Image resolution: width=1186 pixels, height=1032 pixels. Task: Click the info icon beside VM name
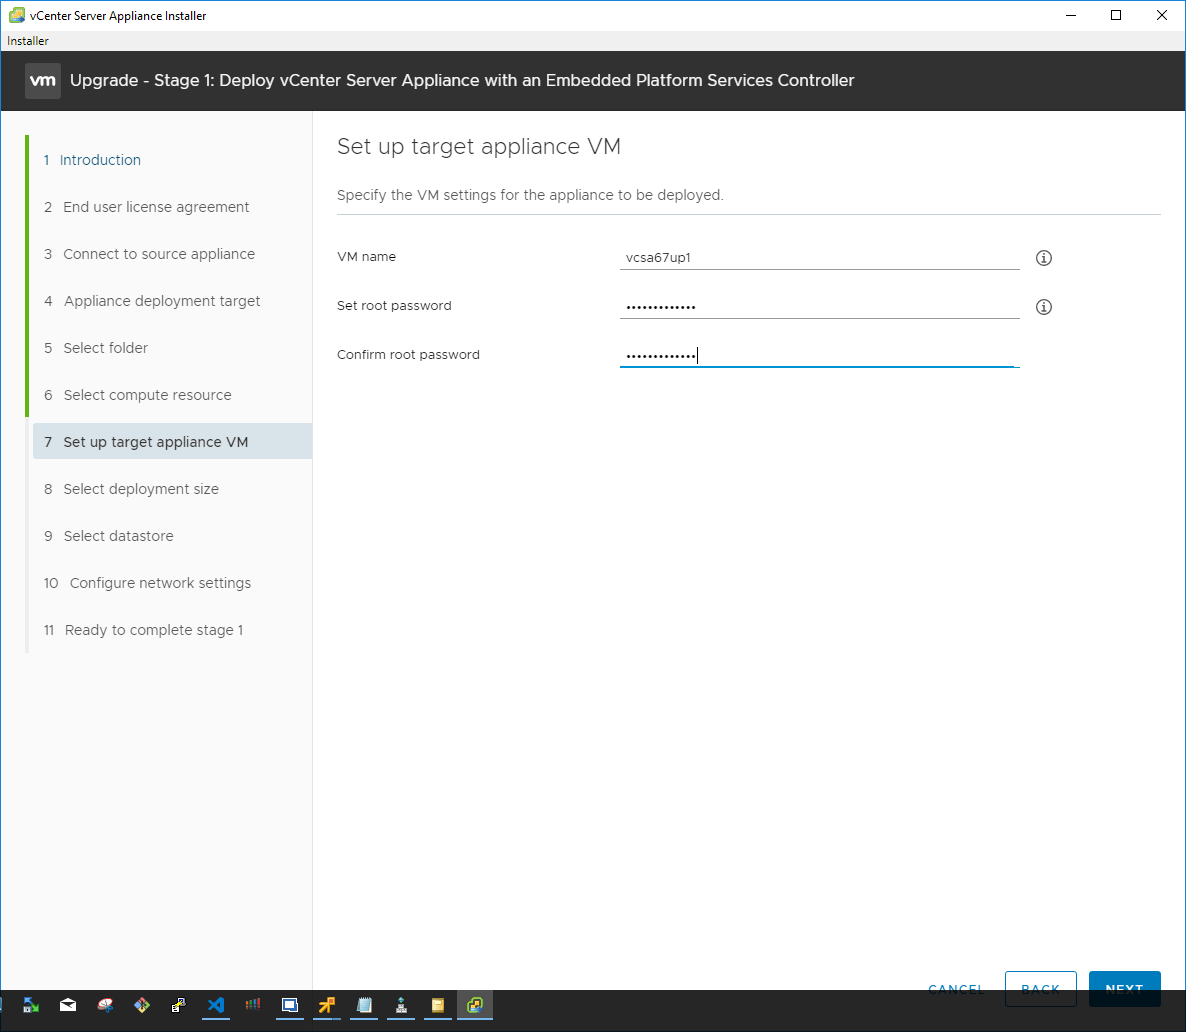(1044, 258)
